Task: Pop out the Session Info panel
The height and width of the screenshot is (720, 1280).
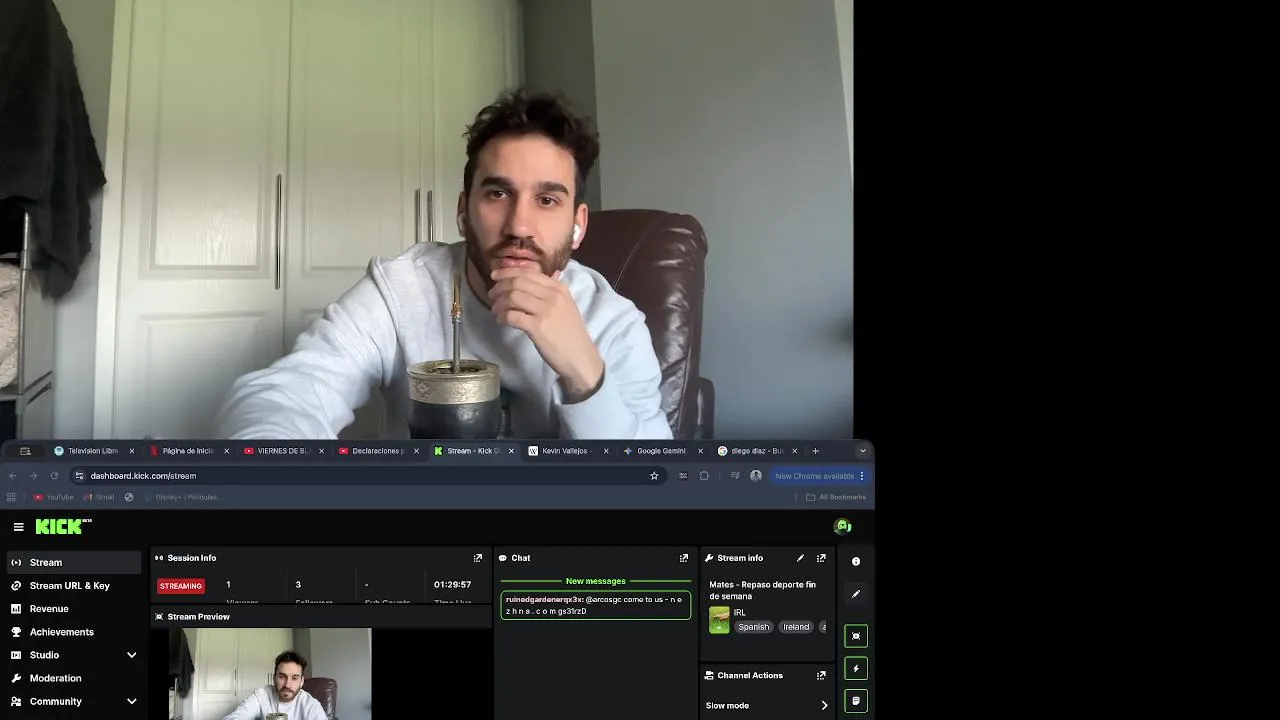Action: click(478, 558)
